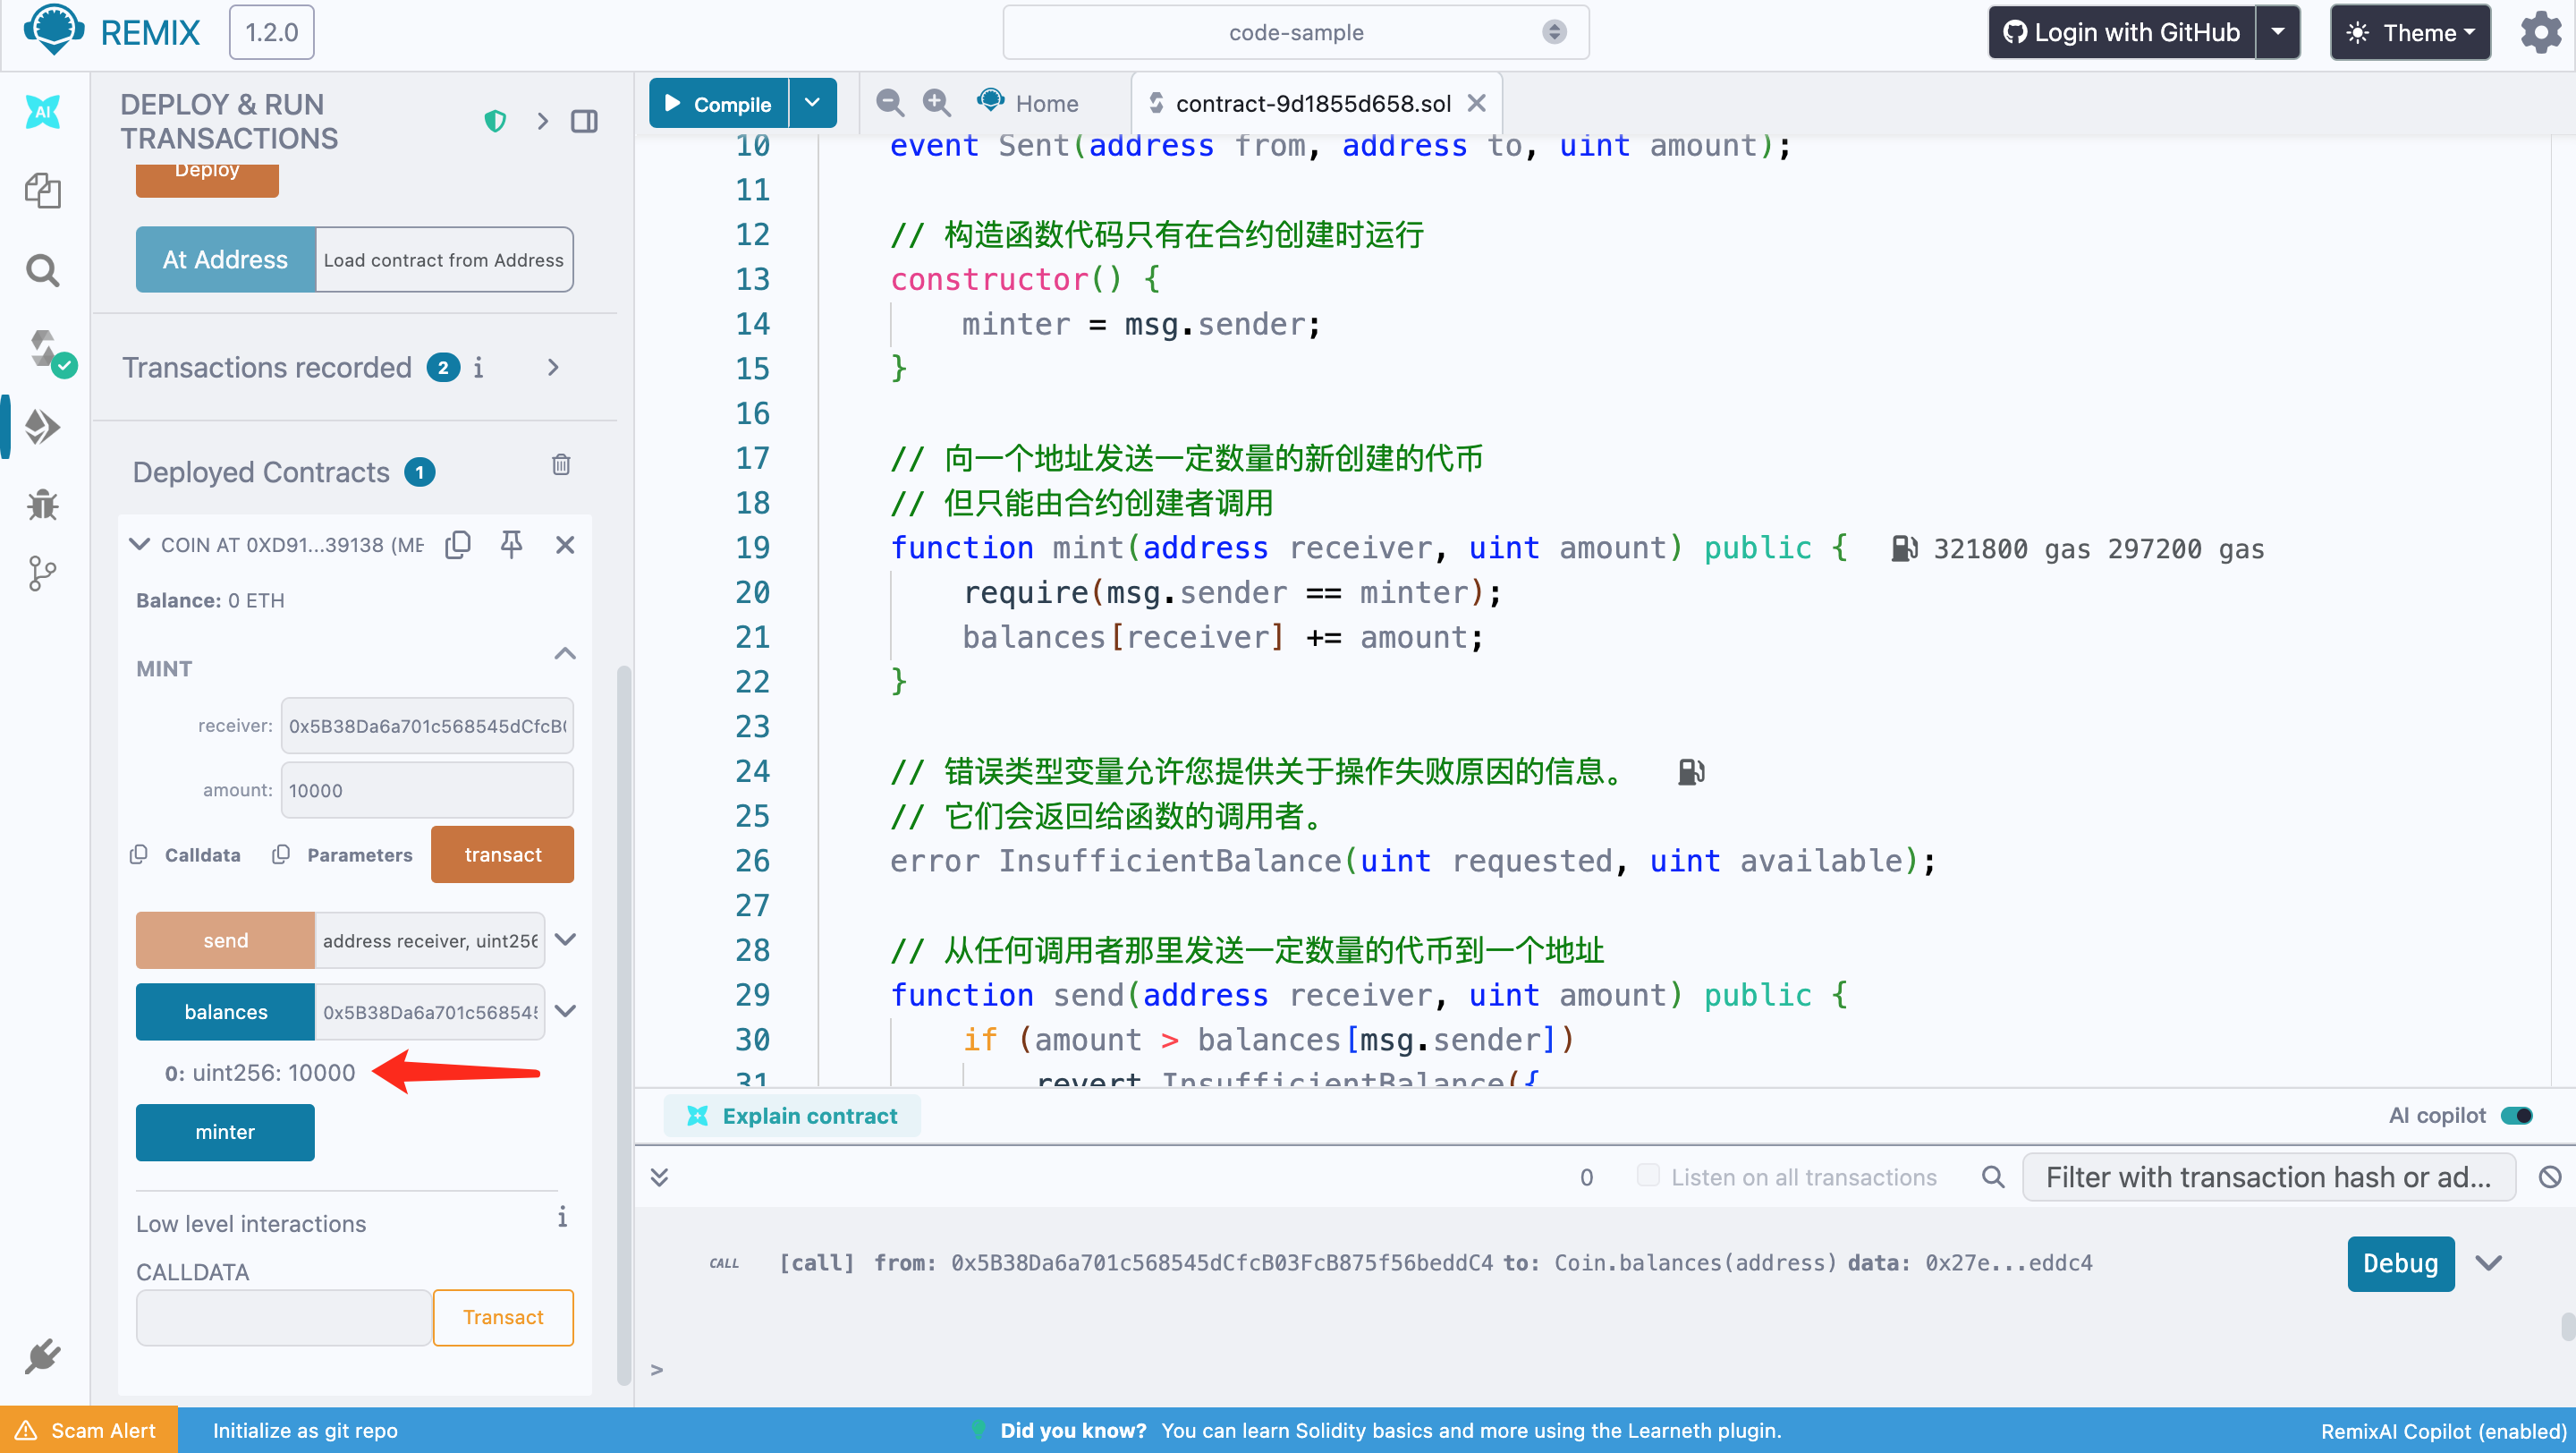Open the File Explorer sidebar icon

point(42,190)
